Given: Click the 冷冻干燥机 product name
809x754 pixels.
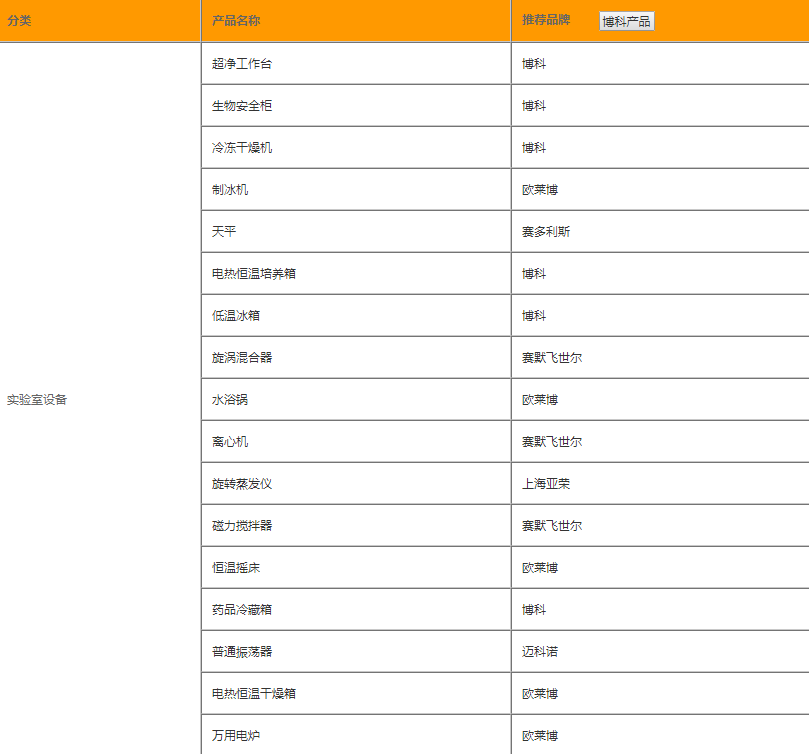Looking at the screenshot, I should point(238,146).
